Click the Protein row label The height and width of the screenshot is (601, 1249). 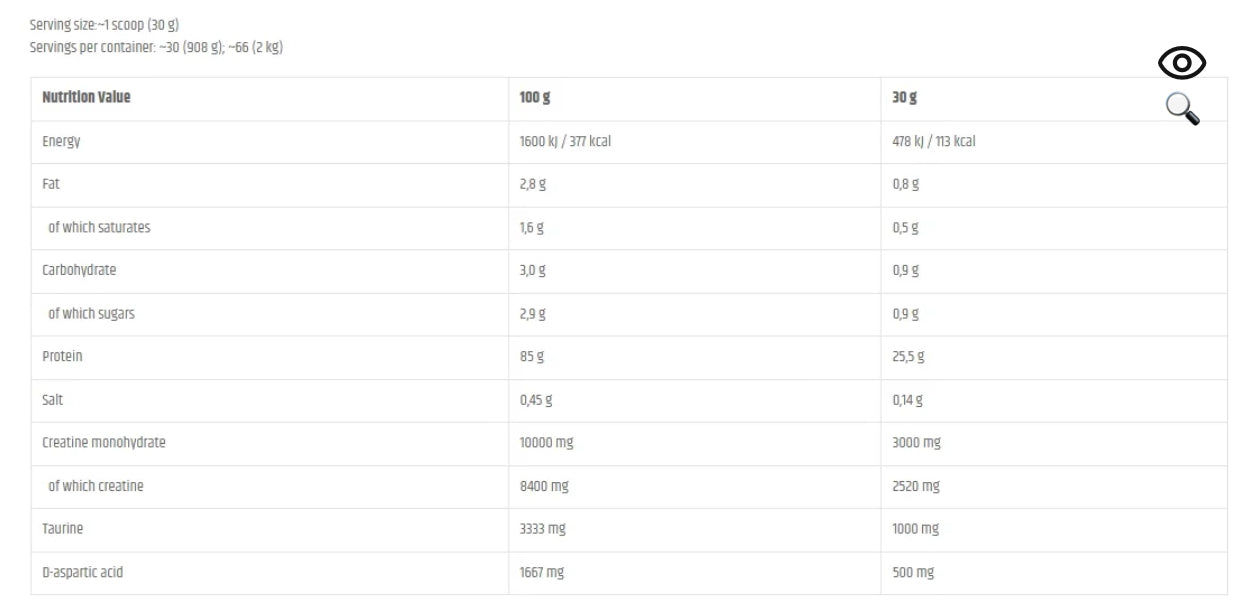[x=62, y=357]
